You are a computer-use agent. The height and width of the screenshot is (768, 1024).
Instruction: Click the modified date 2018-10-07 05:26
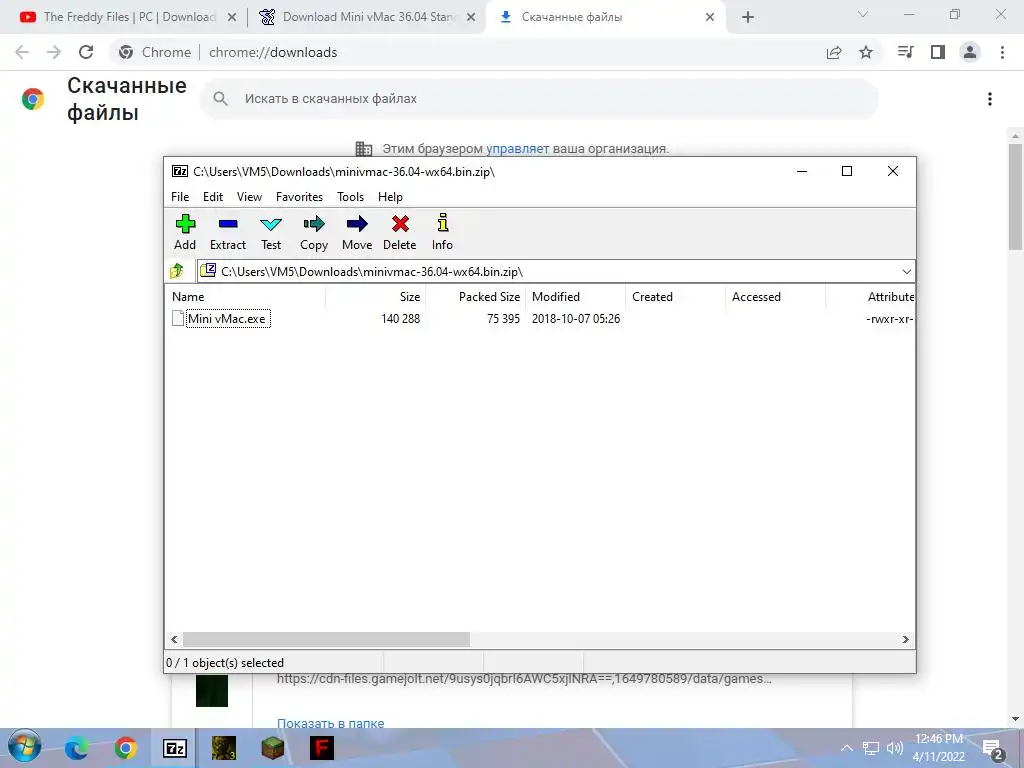[575, 319]
